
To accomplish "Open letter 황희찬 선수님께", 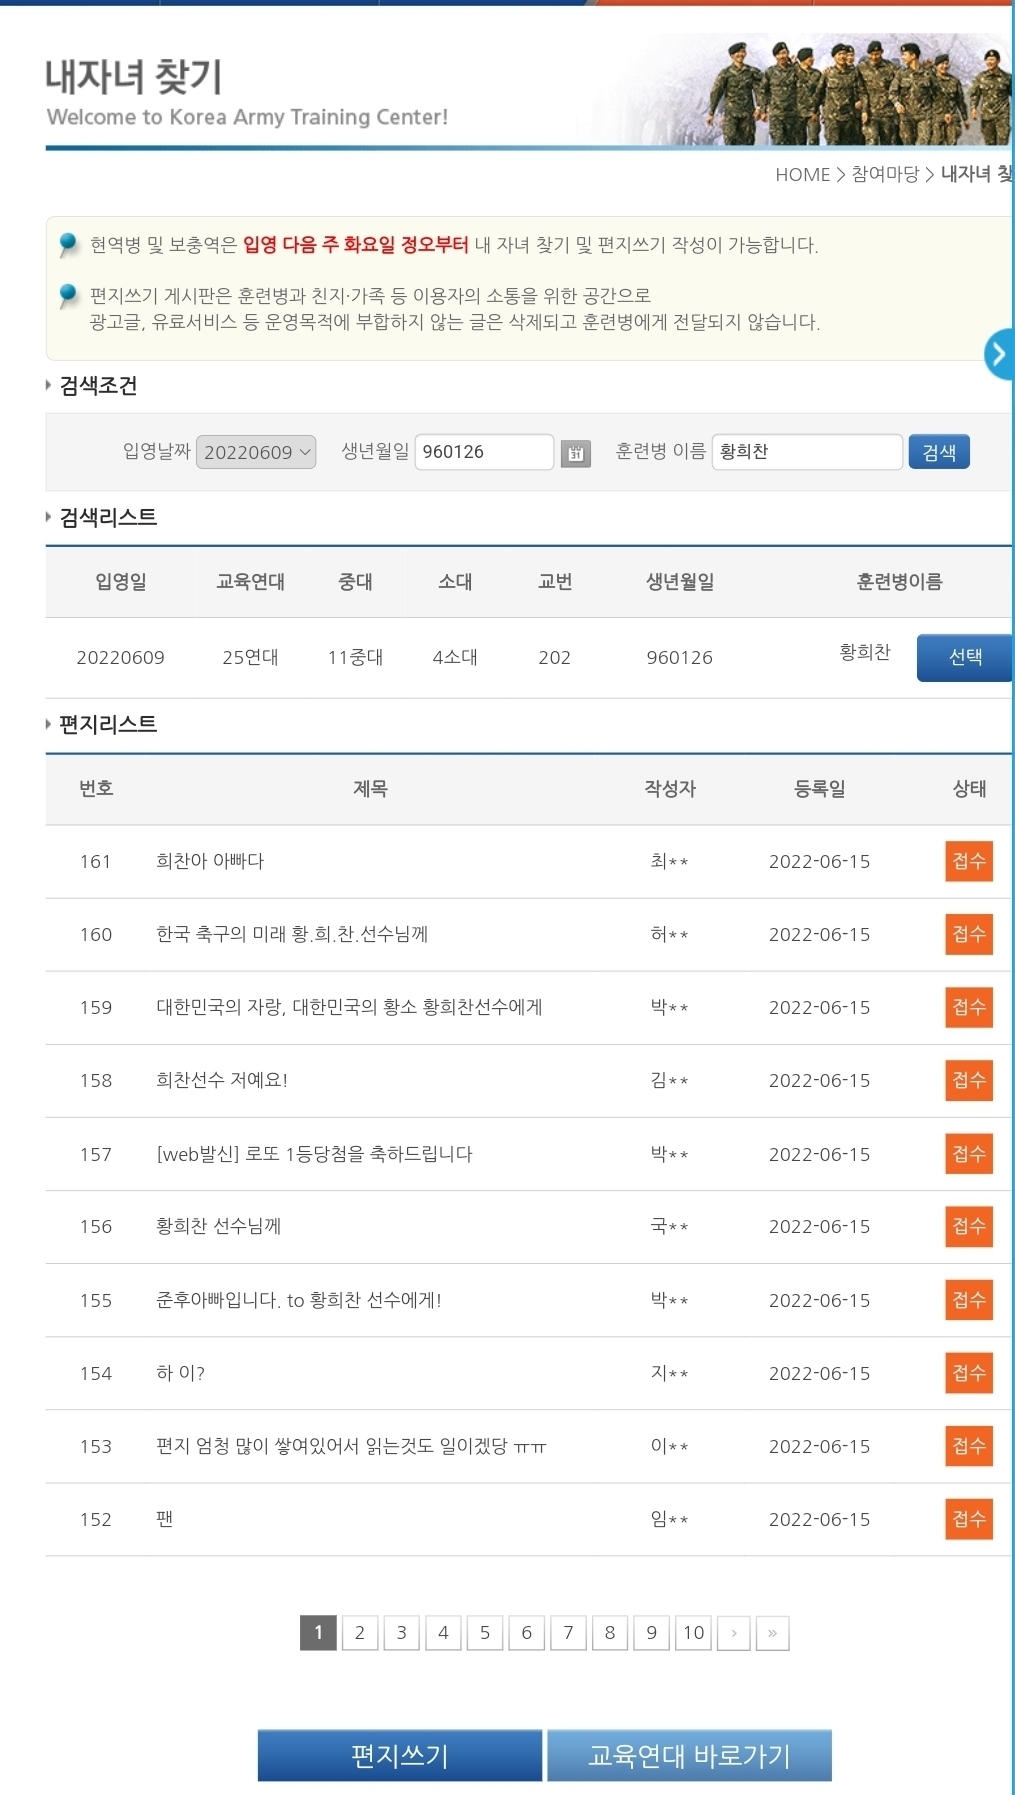I will point(218,1226).
